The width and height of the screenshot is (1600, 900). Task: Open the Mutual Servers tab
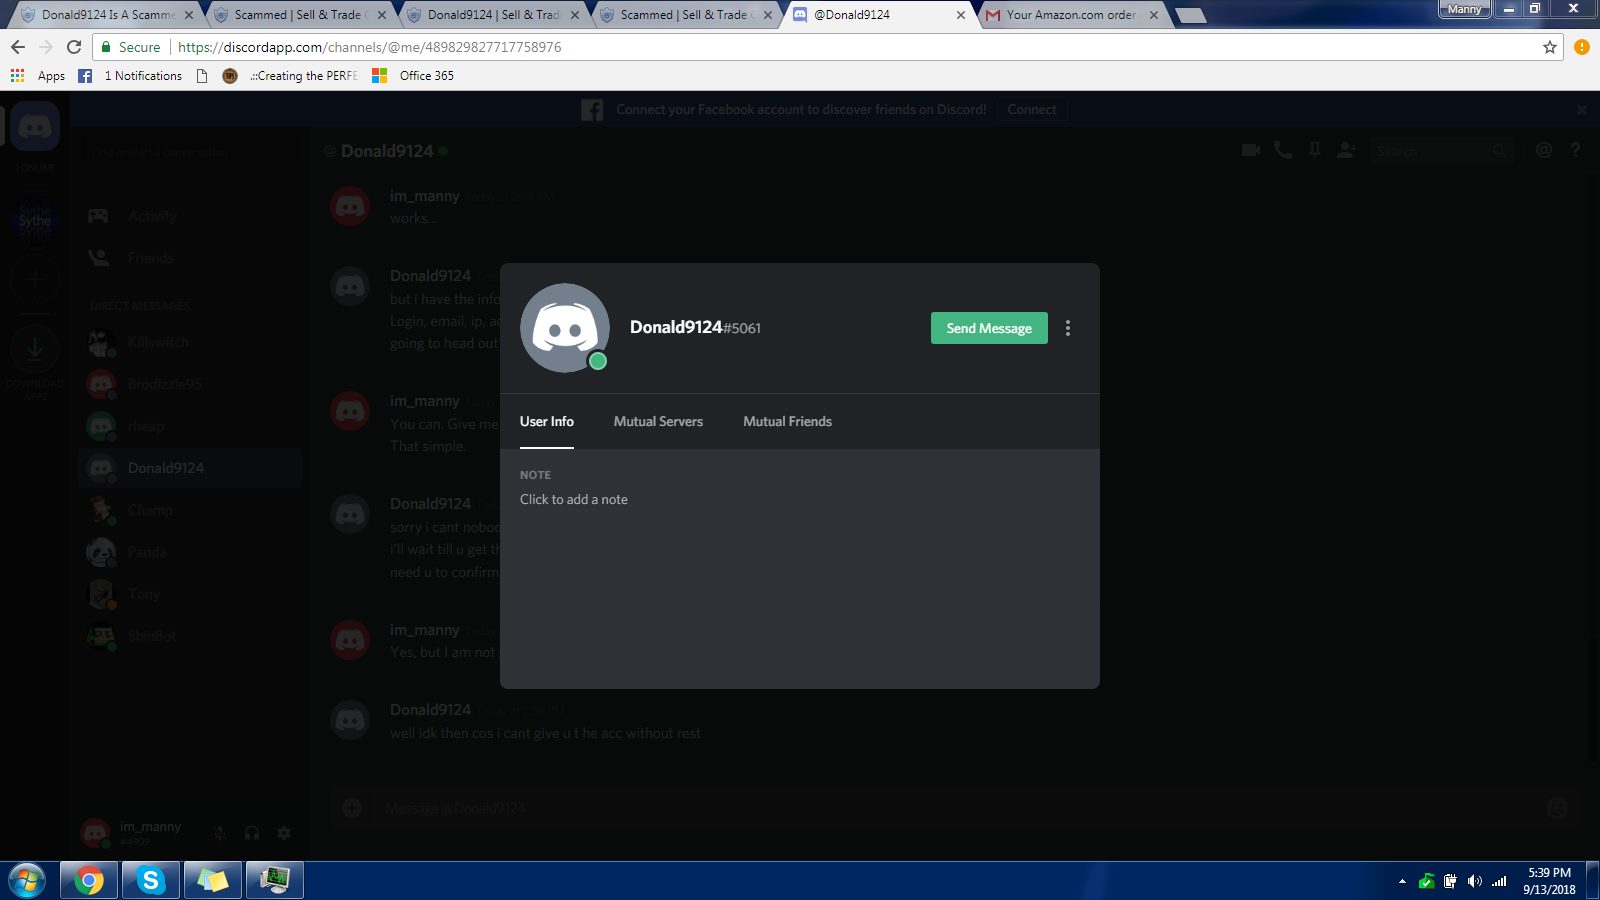click(x=658, y=422)
